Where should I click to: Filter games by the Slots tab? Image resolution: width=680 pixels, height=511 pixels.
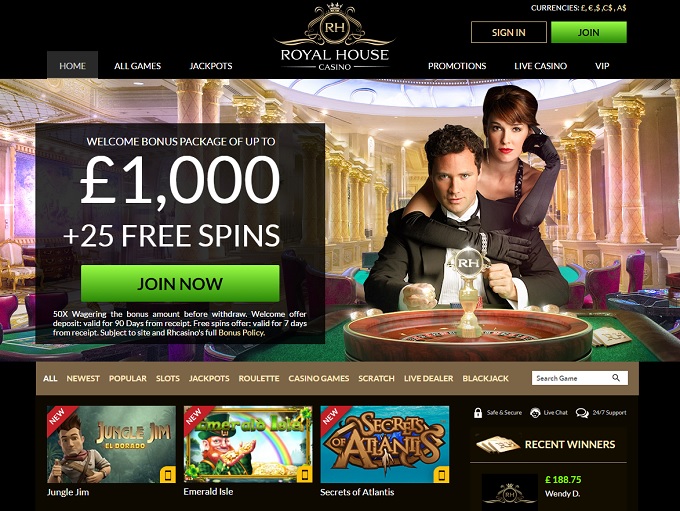coord(168,378)
